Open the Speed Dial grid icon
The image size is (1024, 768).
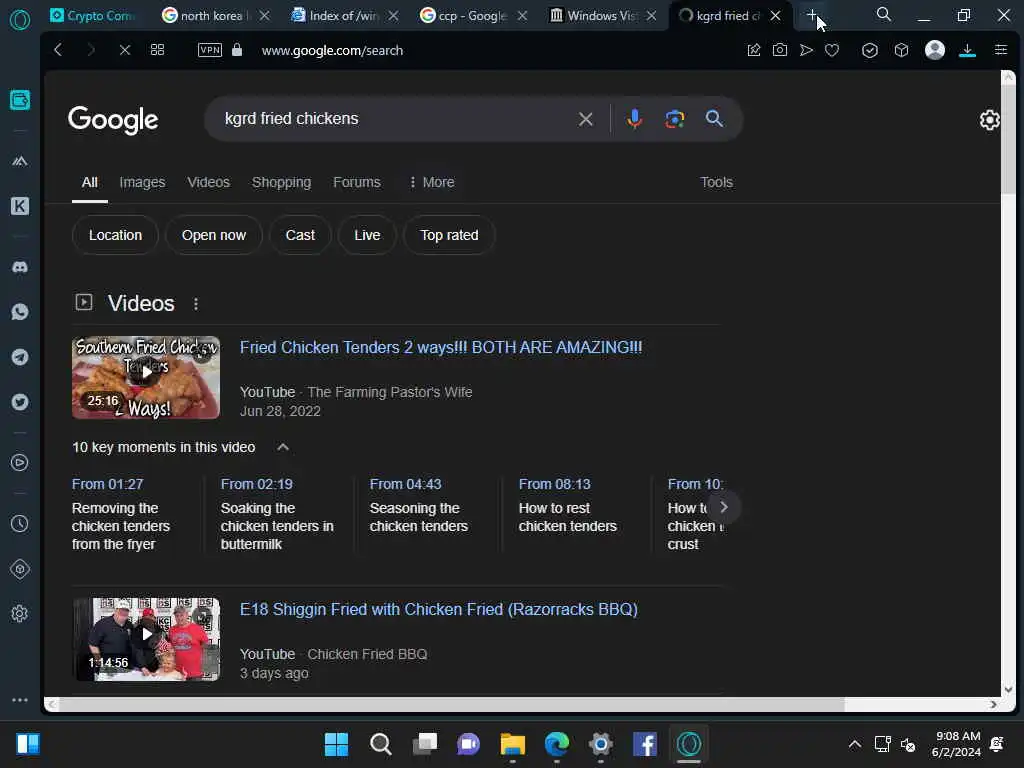point(157,50)
